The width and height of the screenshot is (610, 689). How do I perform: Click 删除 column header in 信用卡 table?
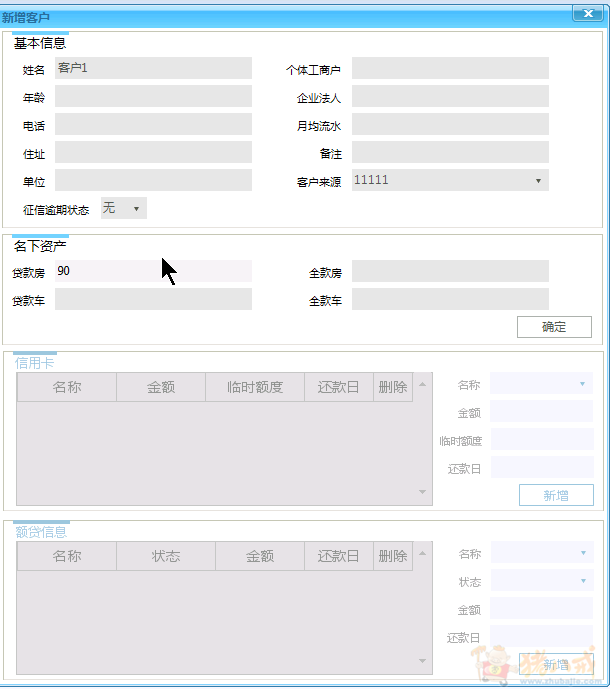pos(393,387)
